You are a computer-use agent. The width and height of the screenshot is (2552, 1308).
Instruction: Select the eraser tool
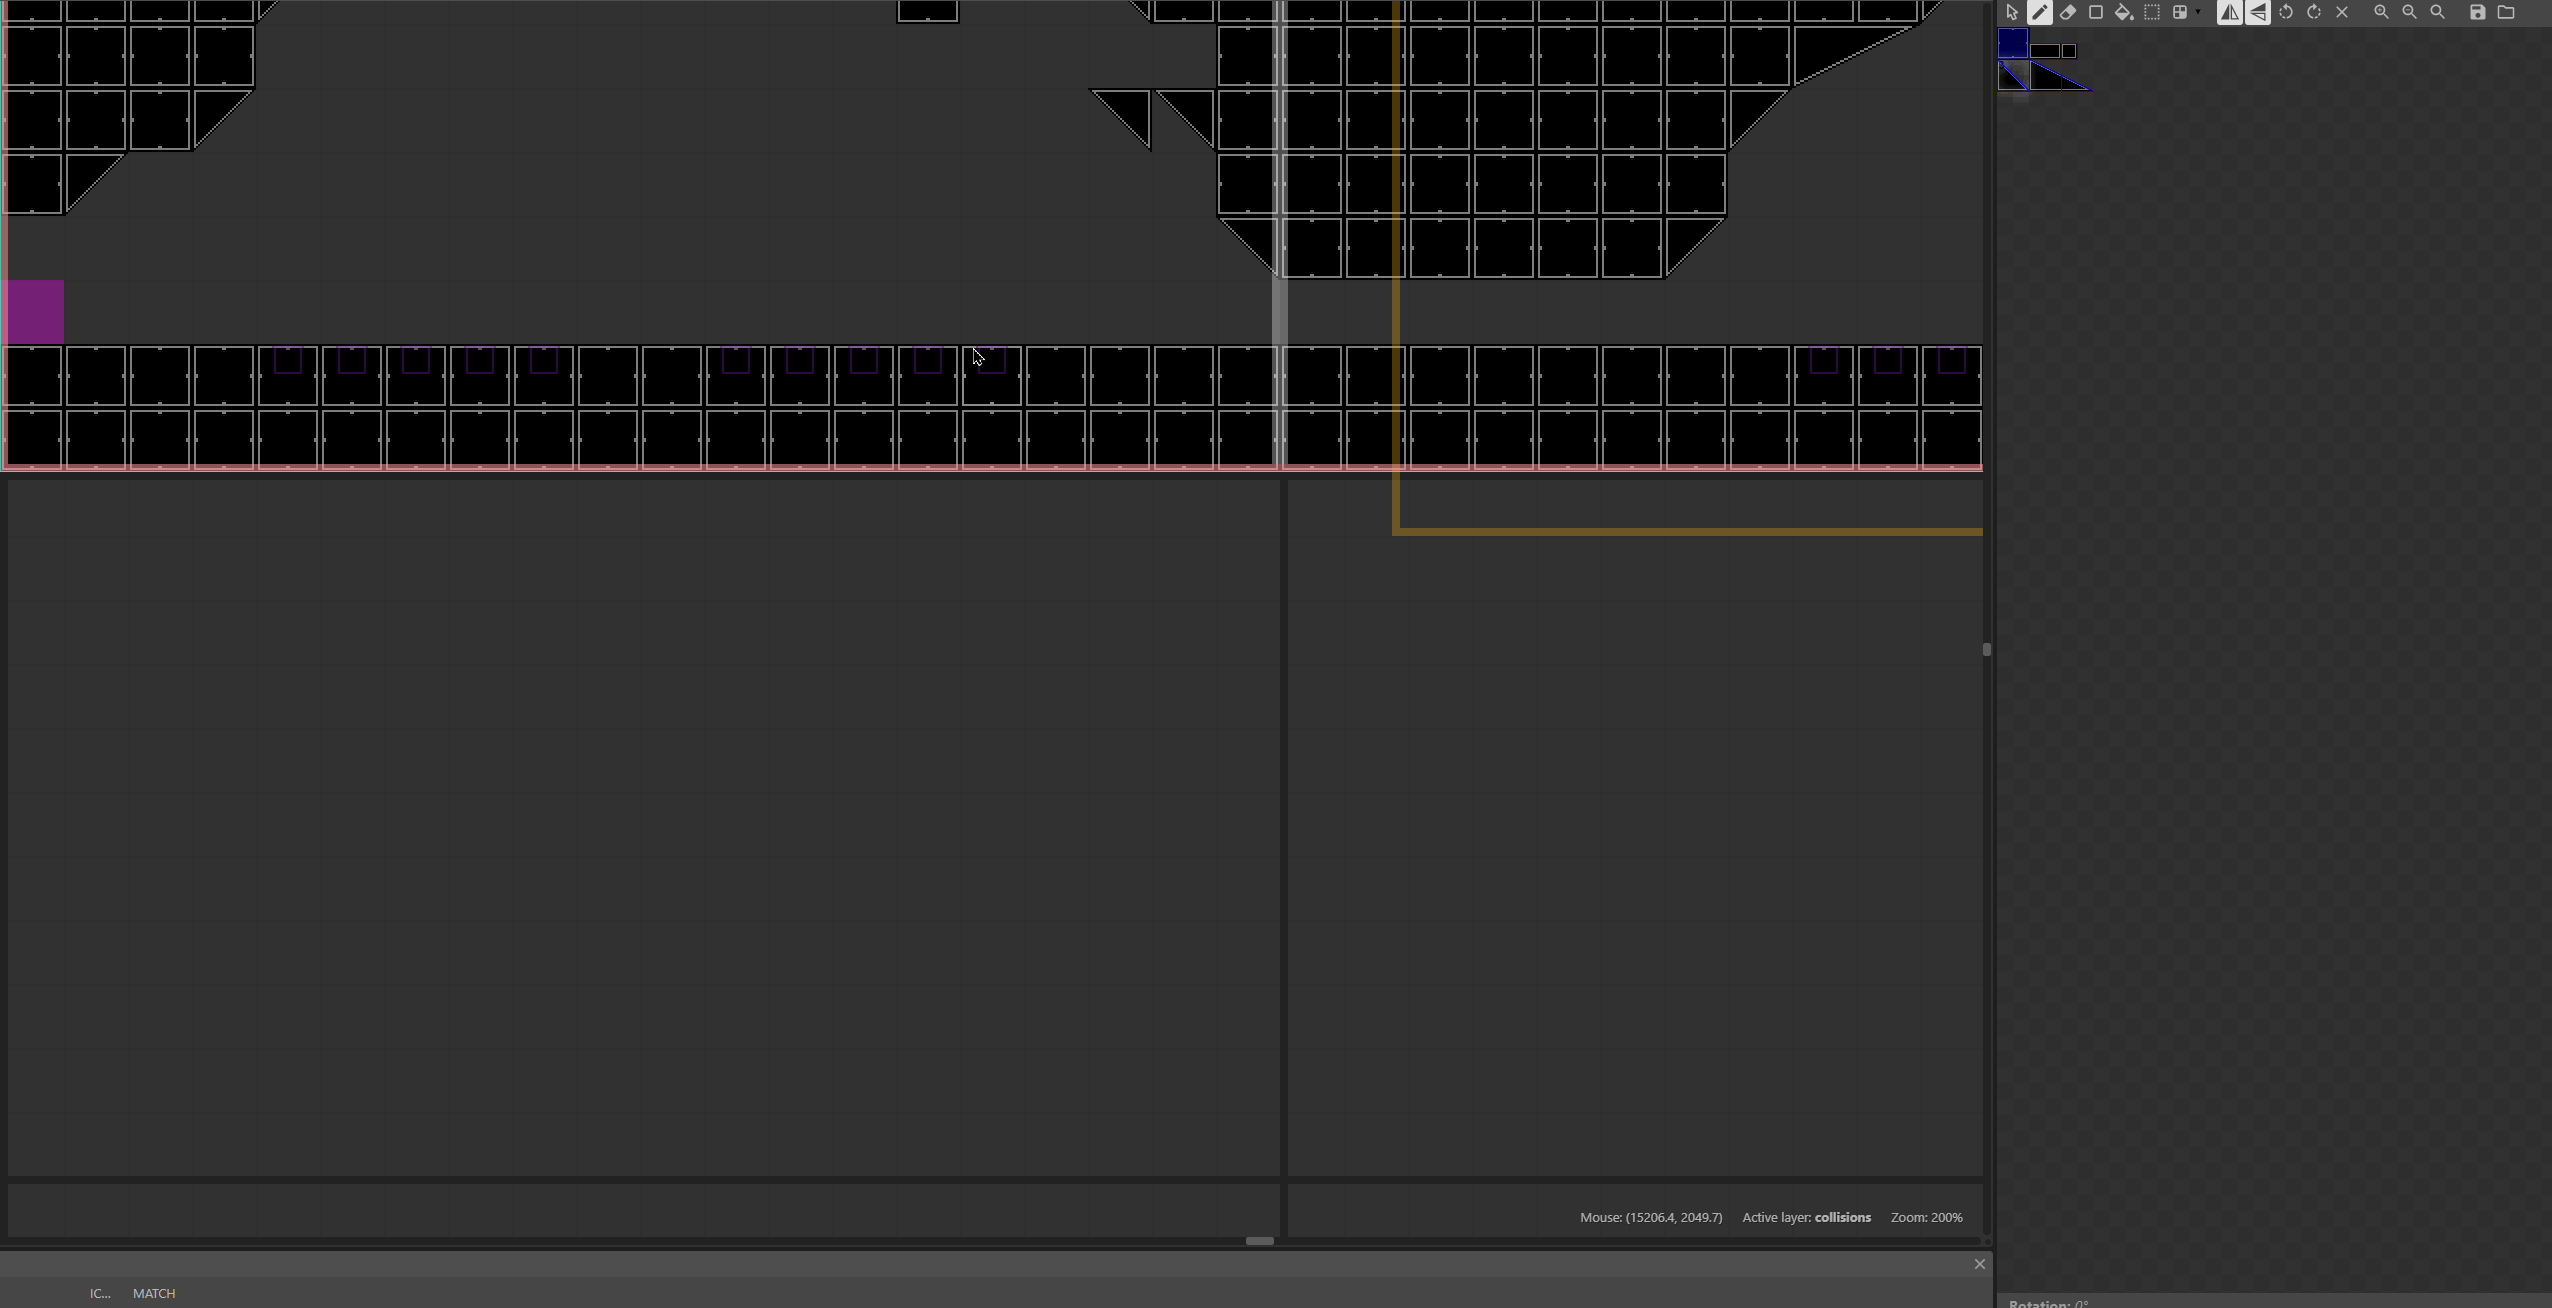pyautogui.click(x=2070, y=12)
